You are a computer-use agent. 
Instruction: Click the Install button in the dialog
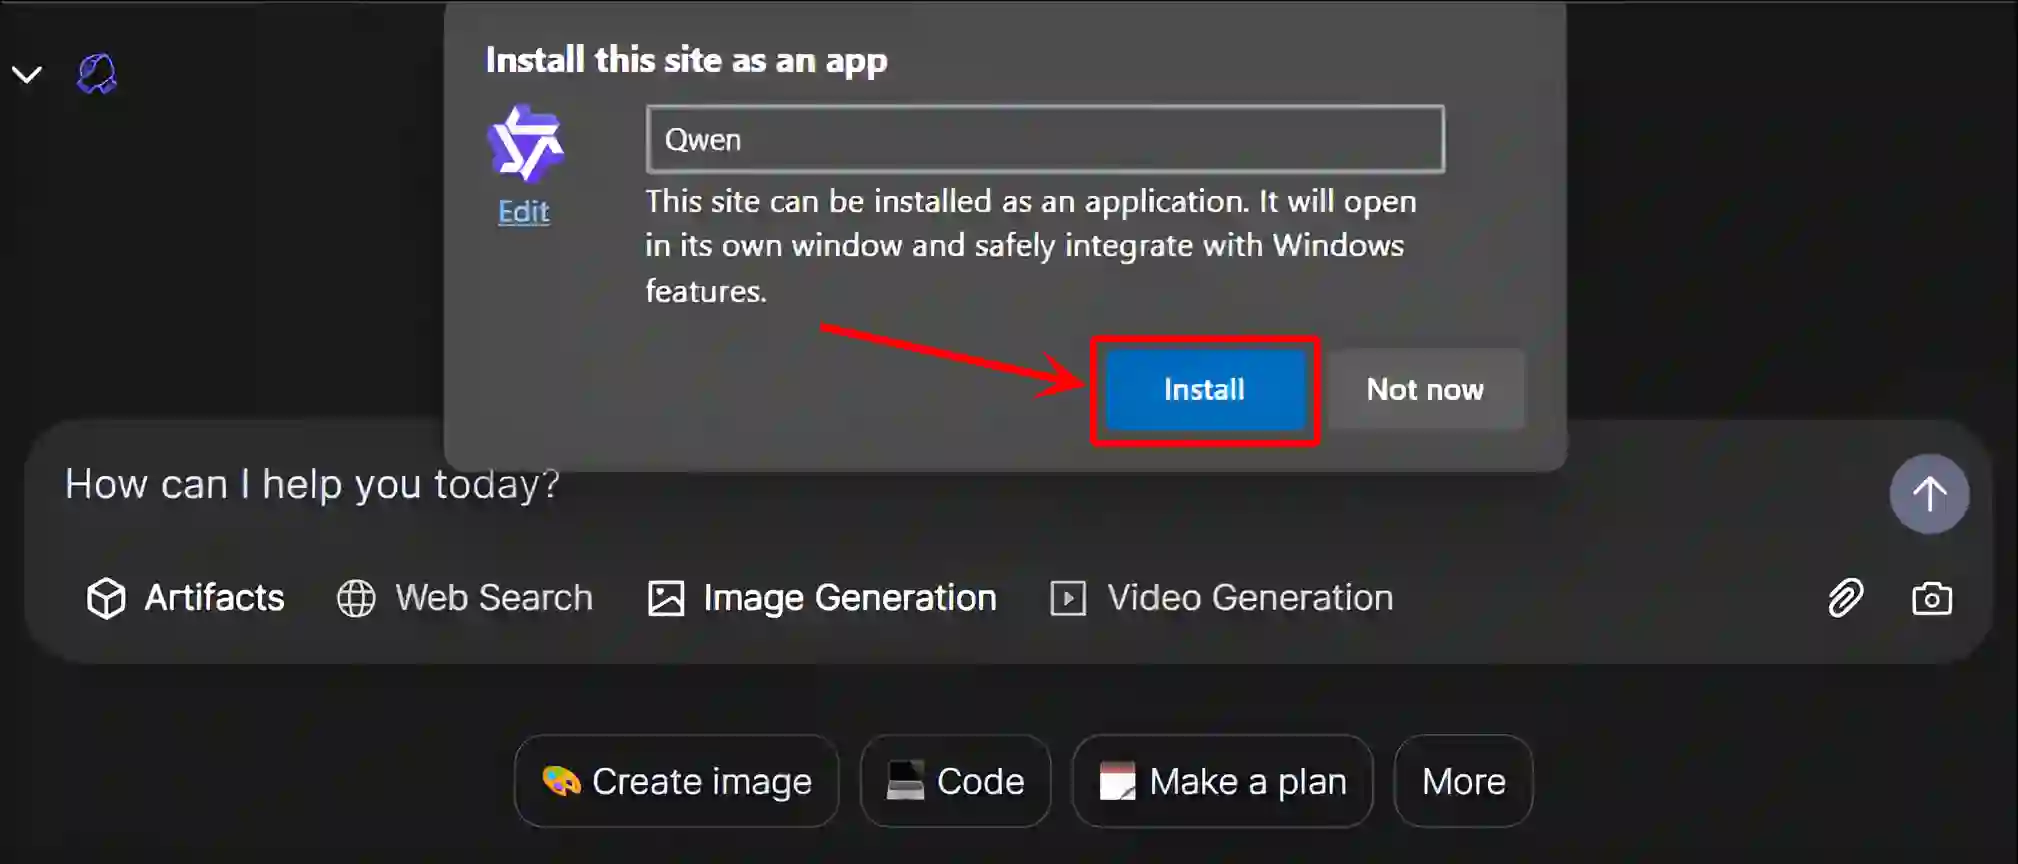coord(1205,390)
